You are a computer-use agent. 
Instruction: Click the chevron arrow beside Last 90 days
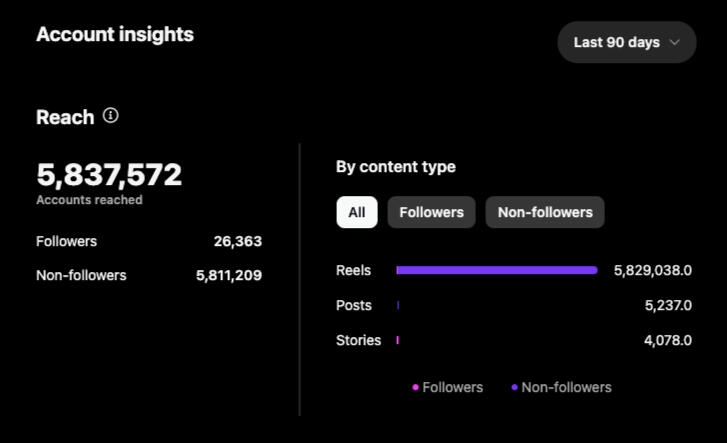point(675,42)
